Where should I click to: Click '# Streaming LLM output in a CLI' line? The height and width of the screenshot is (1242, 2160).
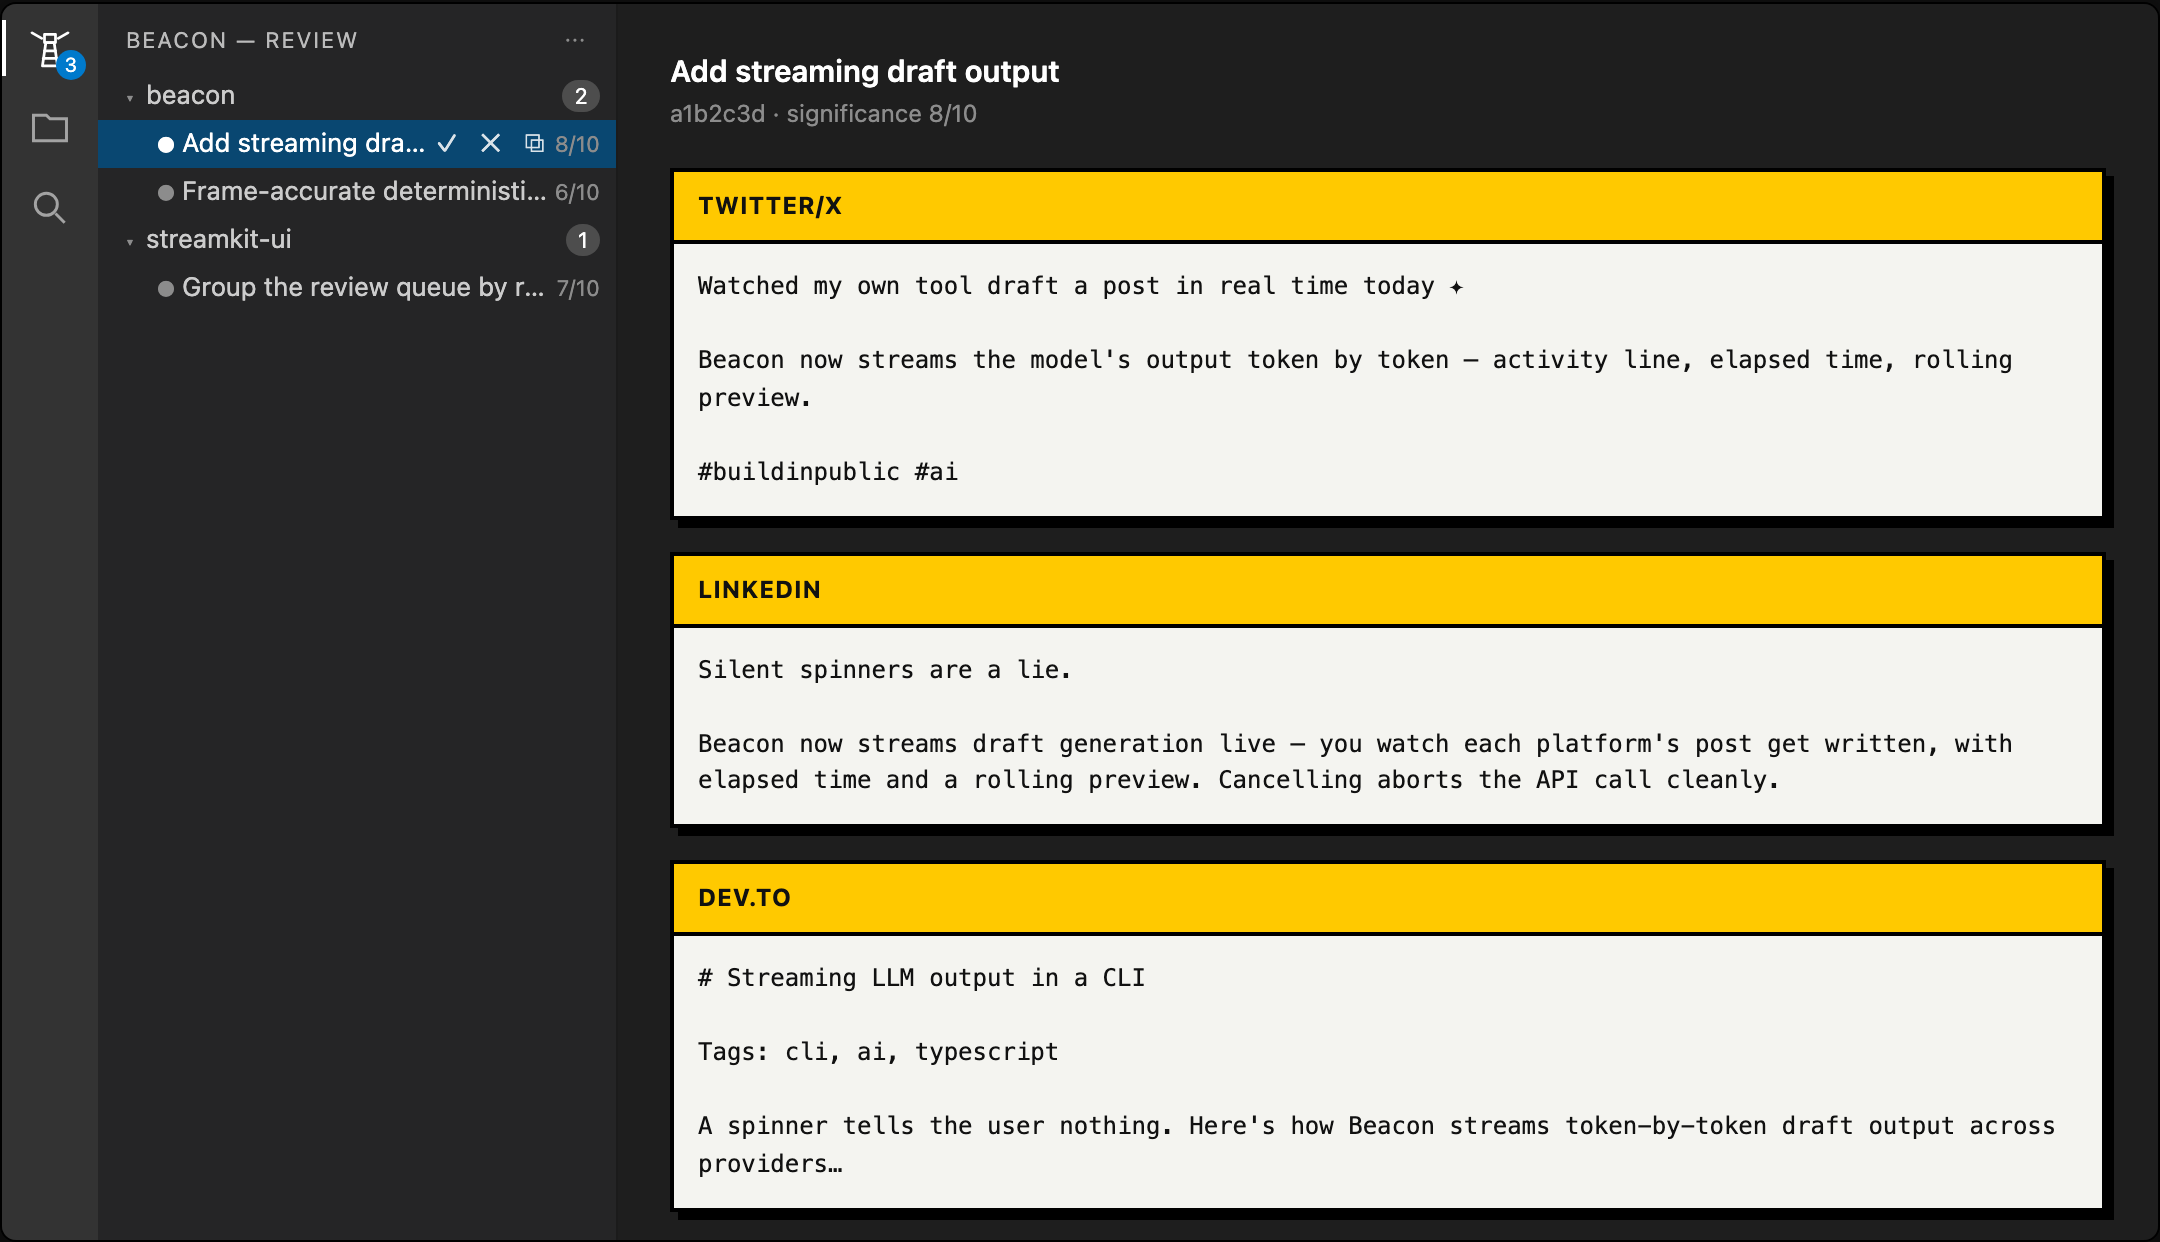[921, 978]
